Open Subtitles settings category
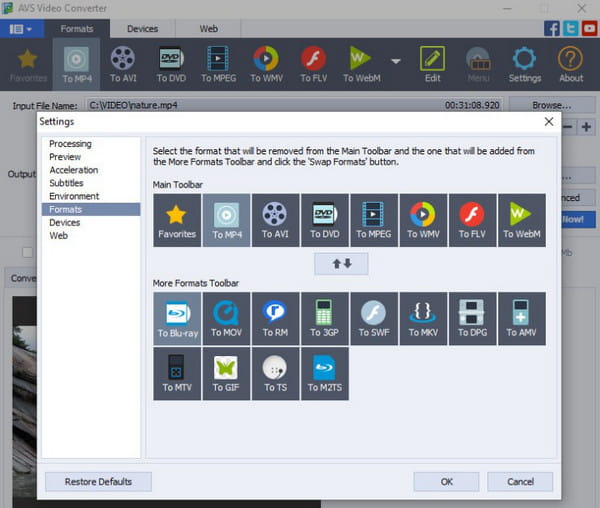This screenshot has height=508, width=600. tap(91, 183)
